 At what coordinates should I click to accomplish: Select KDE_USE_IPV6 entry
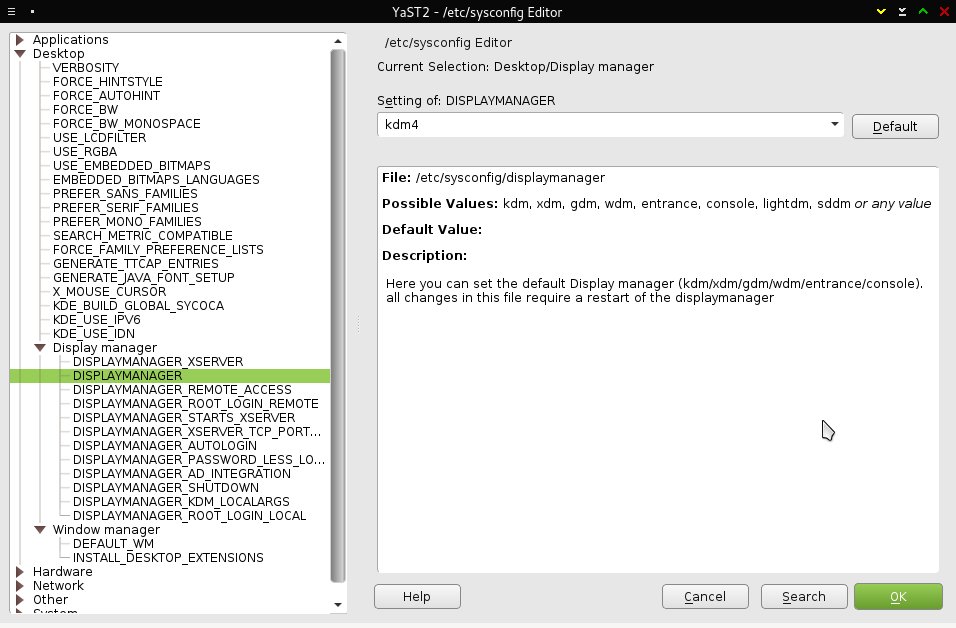pos(96,320)
